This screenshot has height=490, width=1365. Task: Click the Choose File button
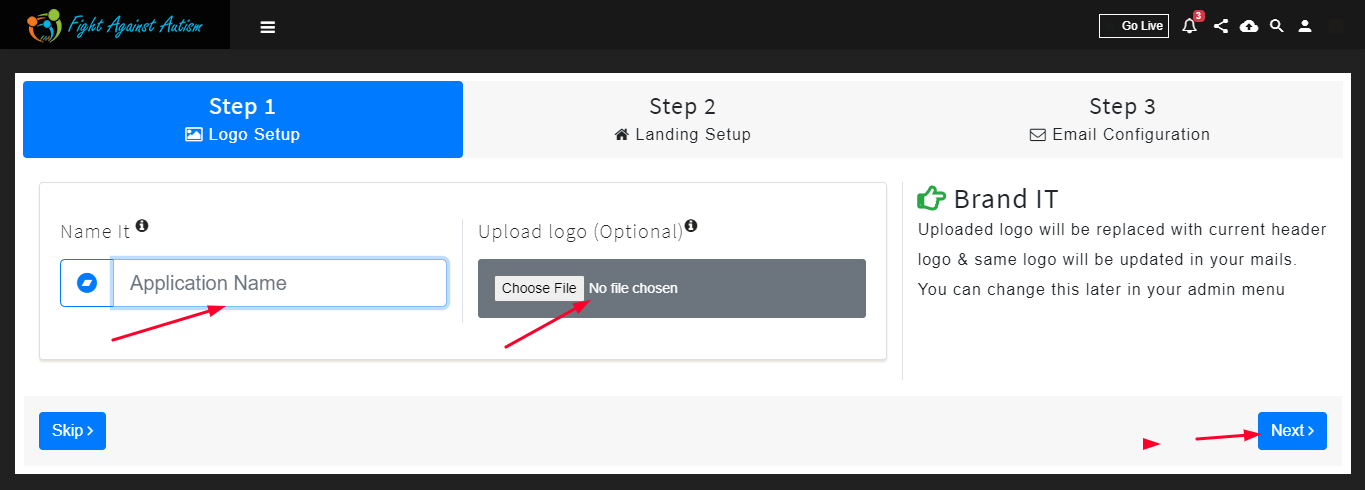[x=539, y=288]
